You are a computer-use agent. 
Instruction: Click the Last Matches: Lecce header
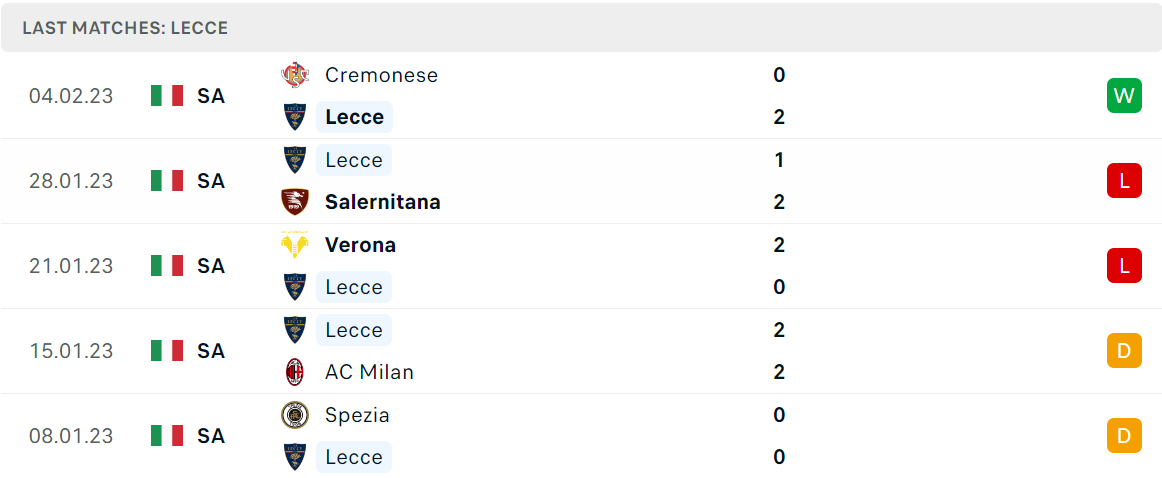click(125, 28)
